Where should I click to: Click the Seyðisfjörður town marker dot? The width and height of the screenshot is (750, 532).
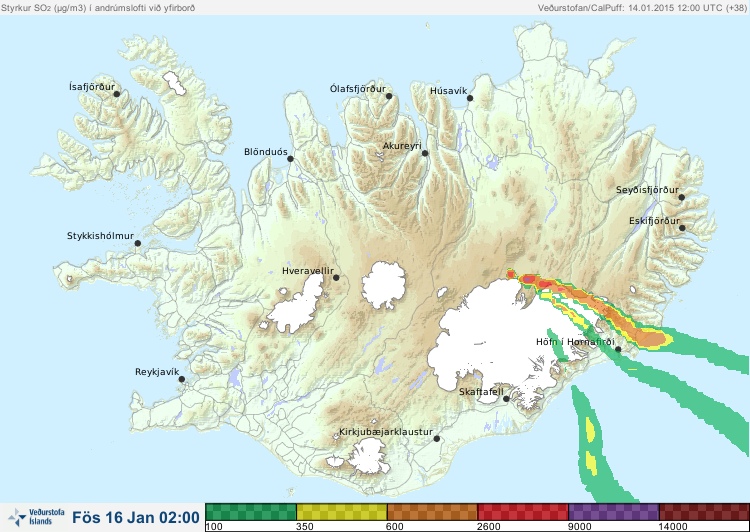[x=682, y=197]
